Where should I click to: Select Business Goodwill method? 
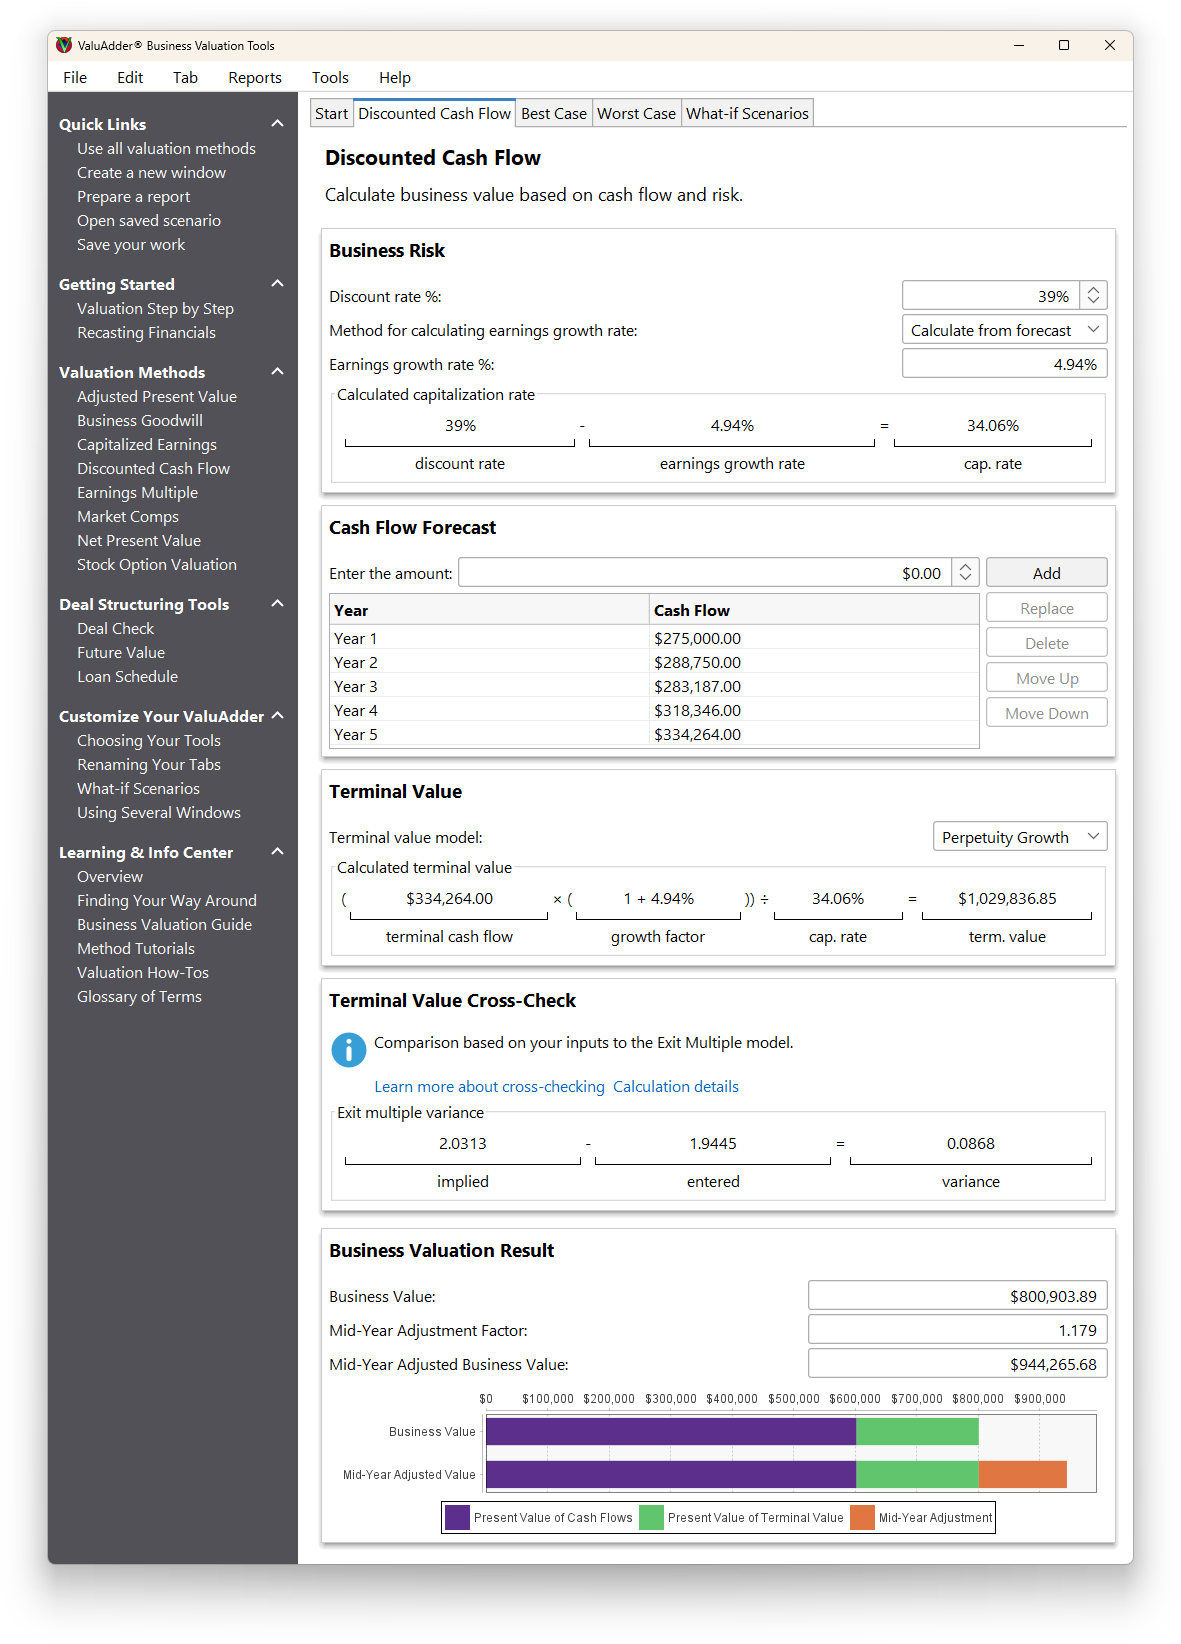140,420
